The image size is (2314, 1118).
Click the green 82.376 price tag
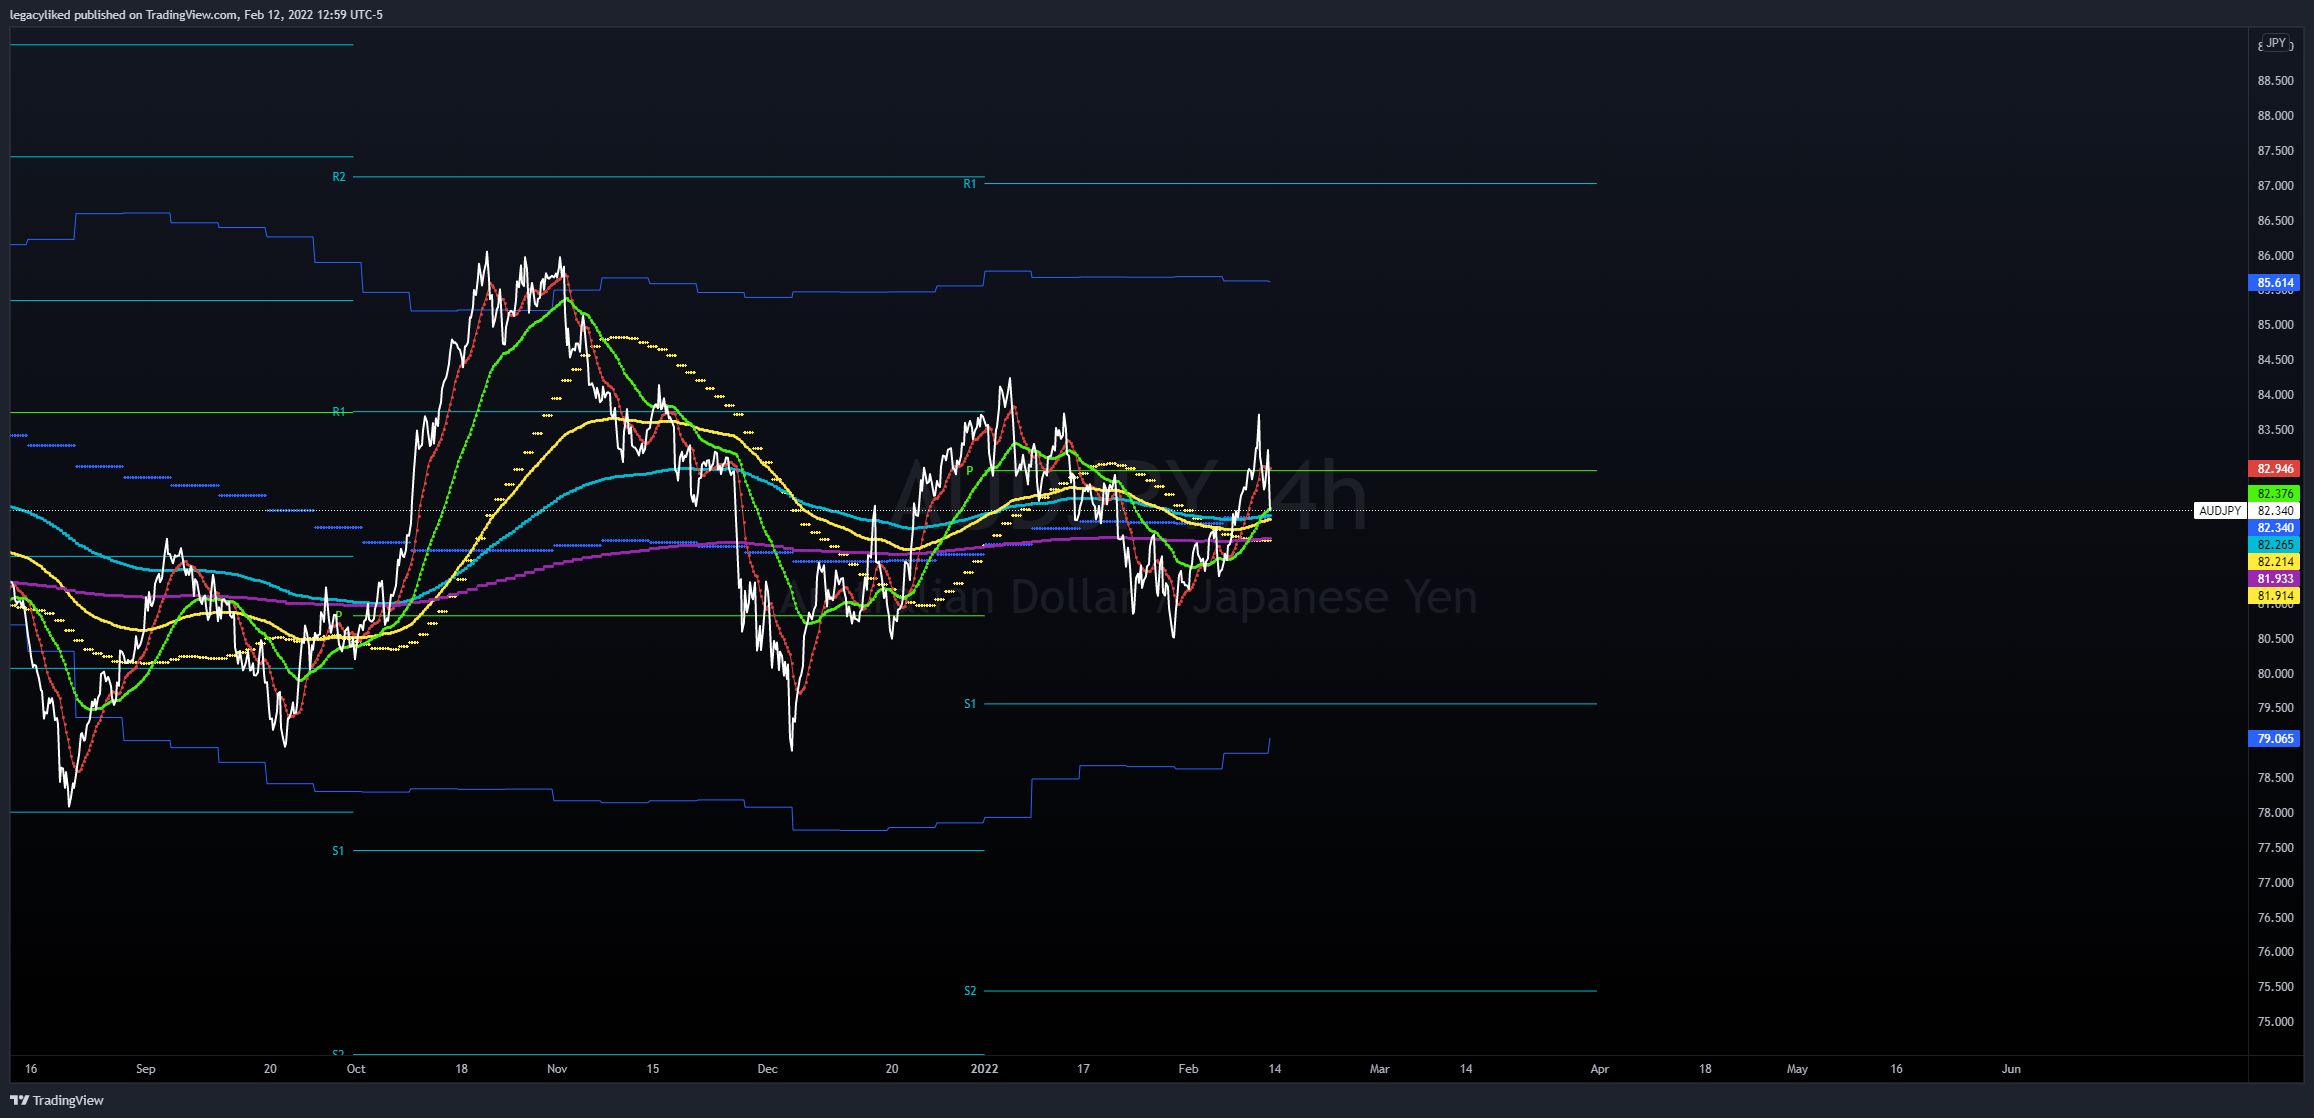pos(2274,494)
